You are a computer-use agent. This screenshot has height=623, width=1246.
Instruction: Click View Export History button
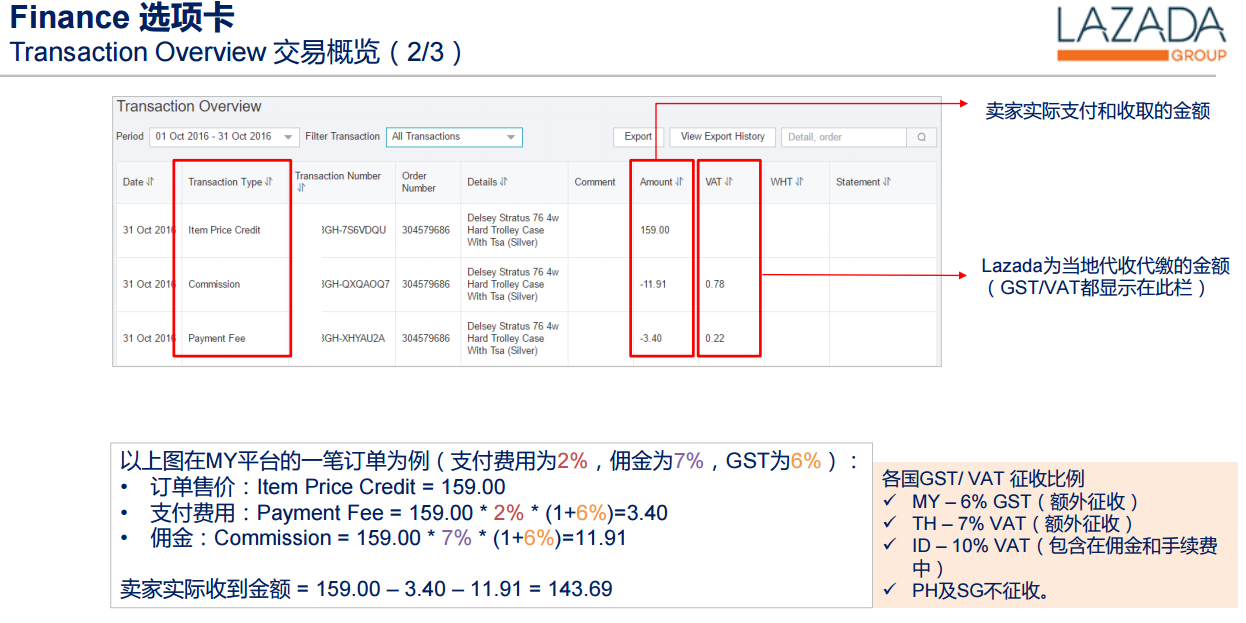pyautogui.click(x=722, y=137)
